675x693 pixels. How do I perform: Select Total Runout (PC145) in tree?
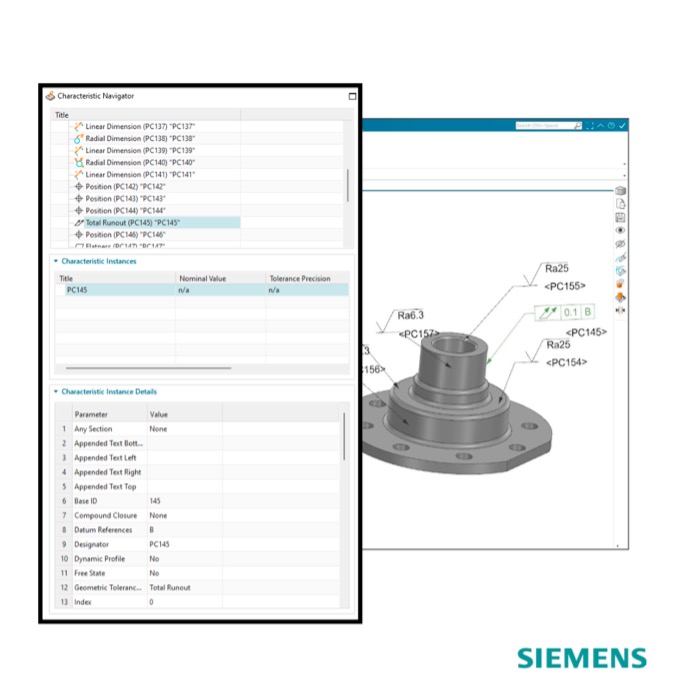pyautogui.click(x=132, y=223)
